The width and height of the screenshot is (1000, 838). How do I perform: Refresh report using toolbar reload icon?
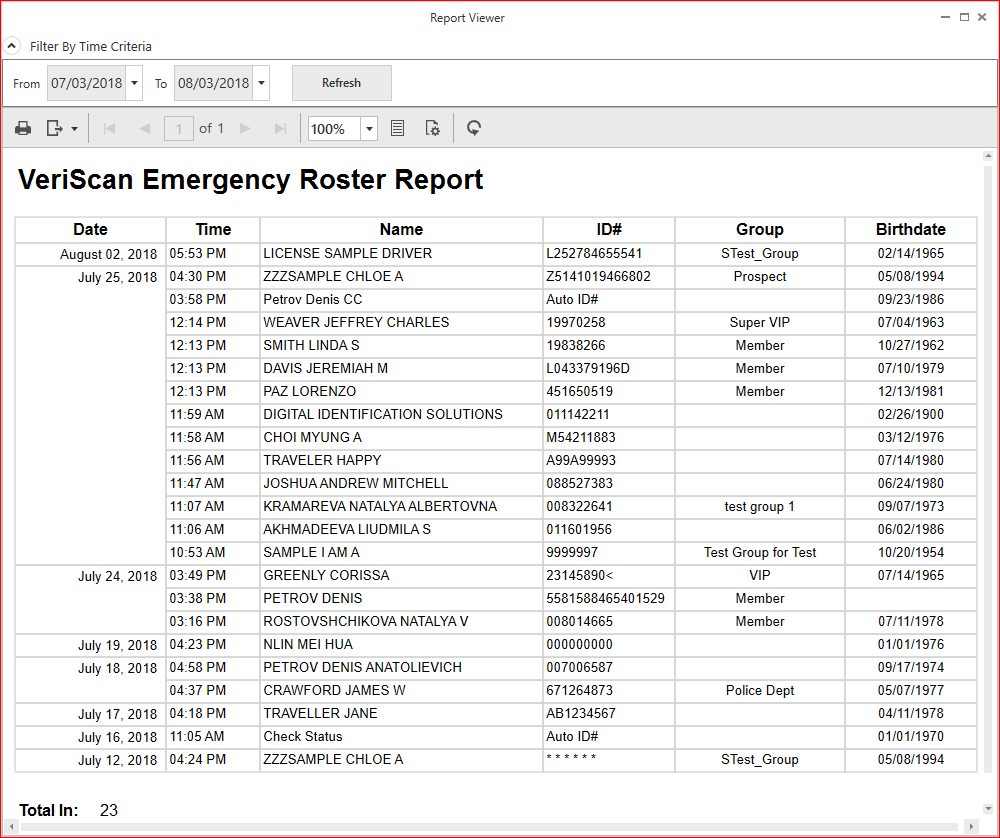pos(474,129)
